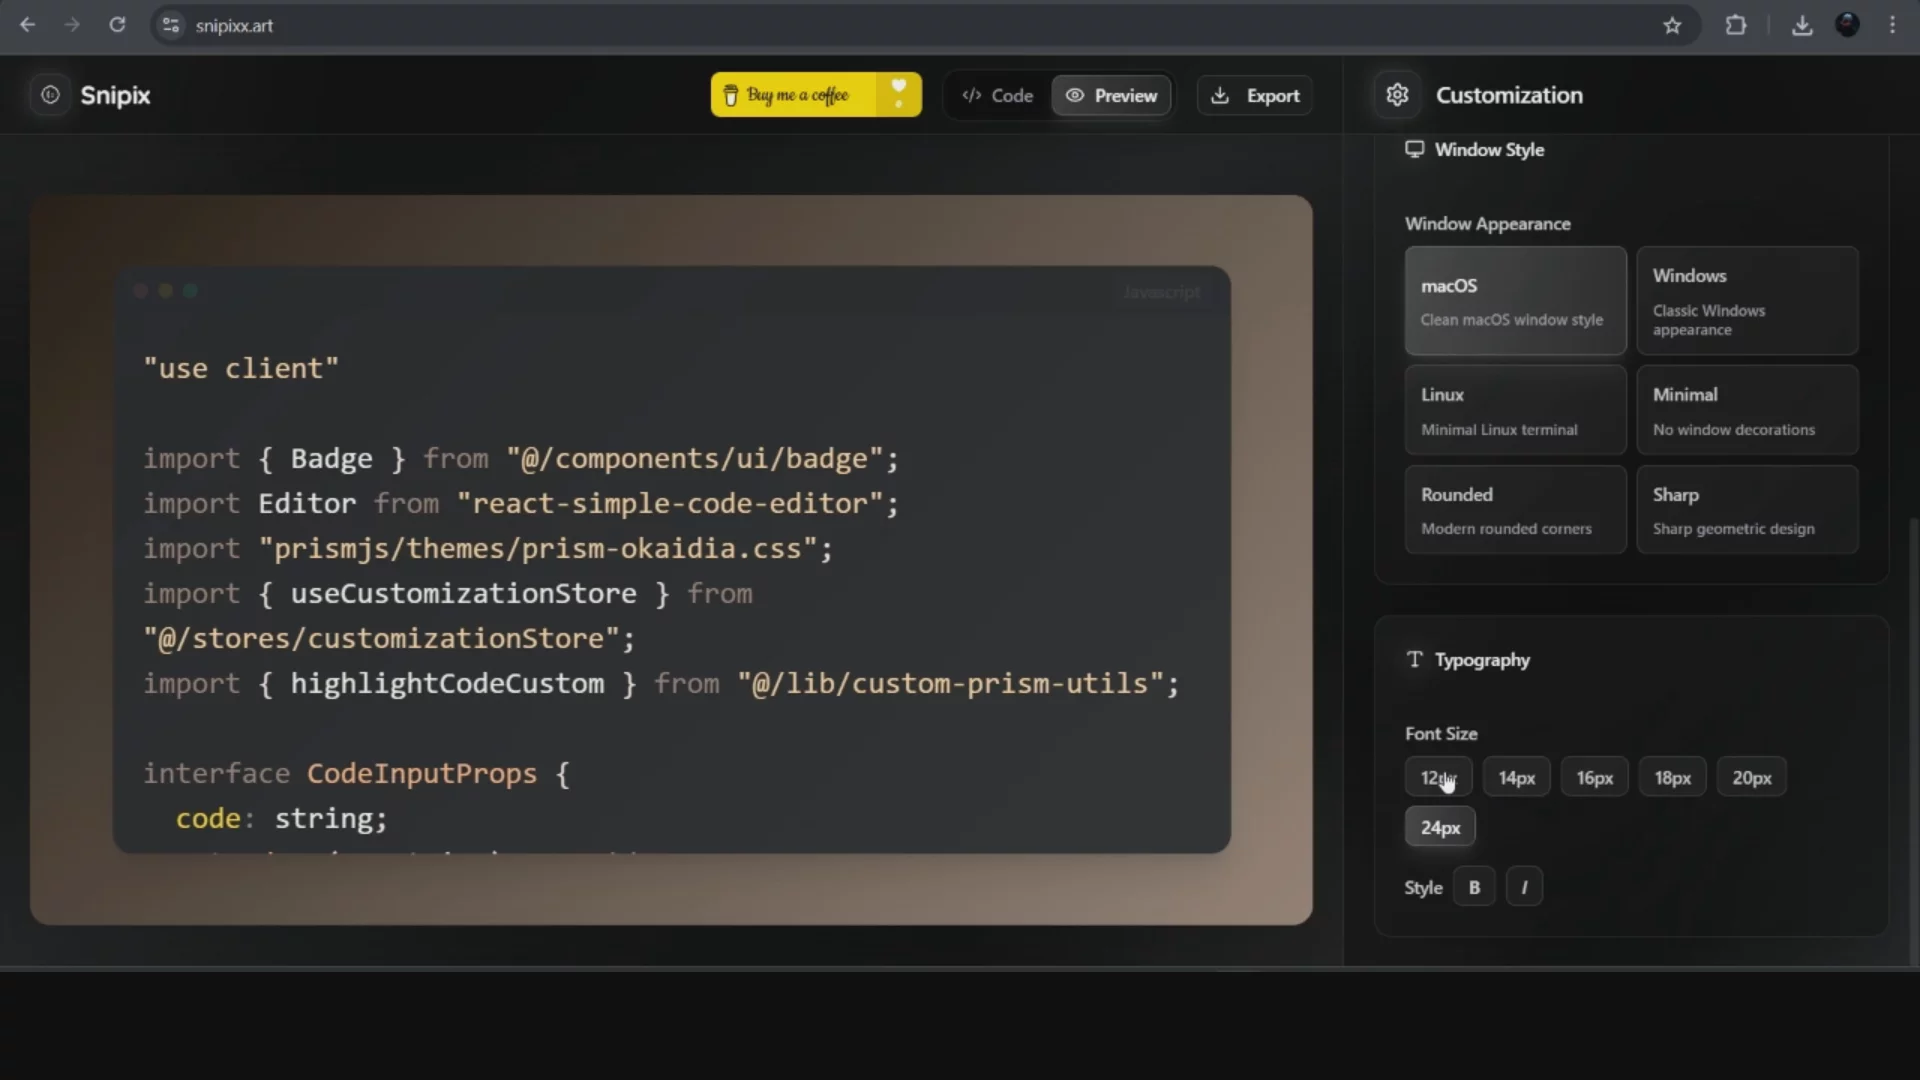
Task: Click the Customization gear icon
Action: [1397, 95]
